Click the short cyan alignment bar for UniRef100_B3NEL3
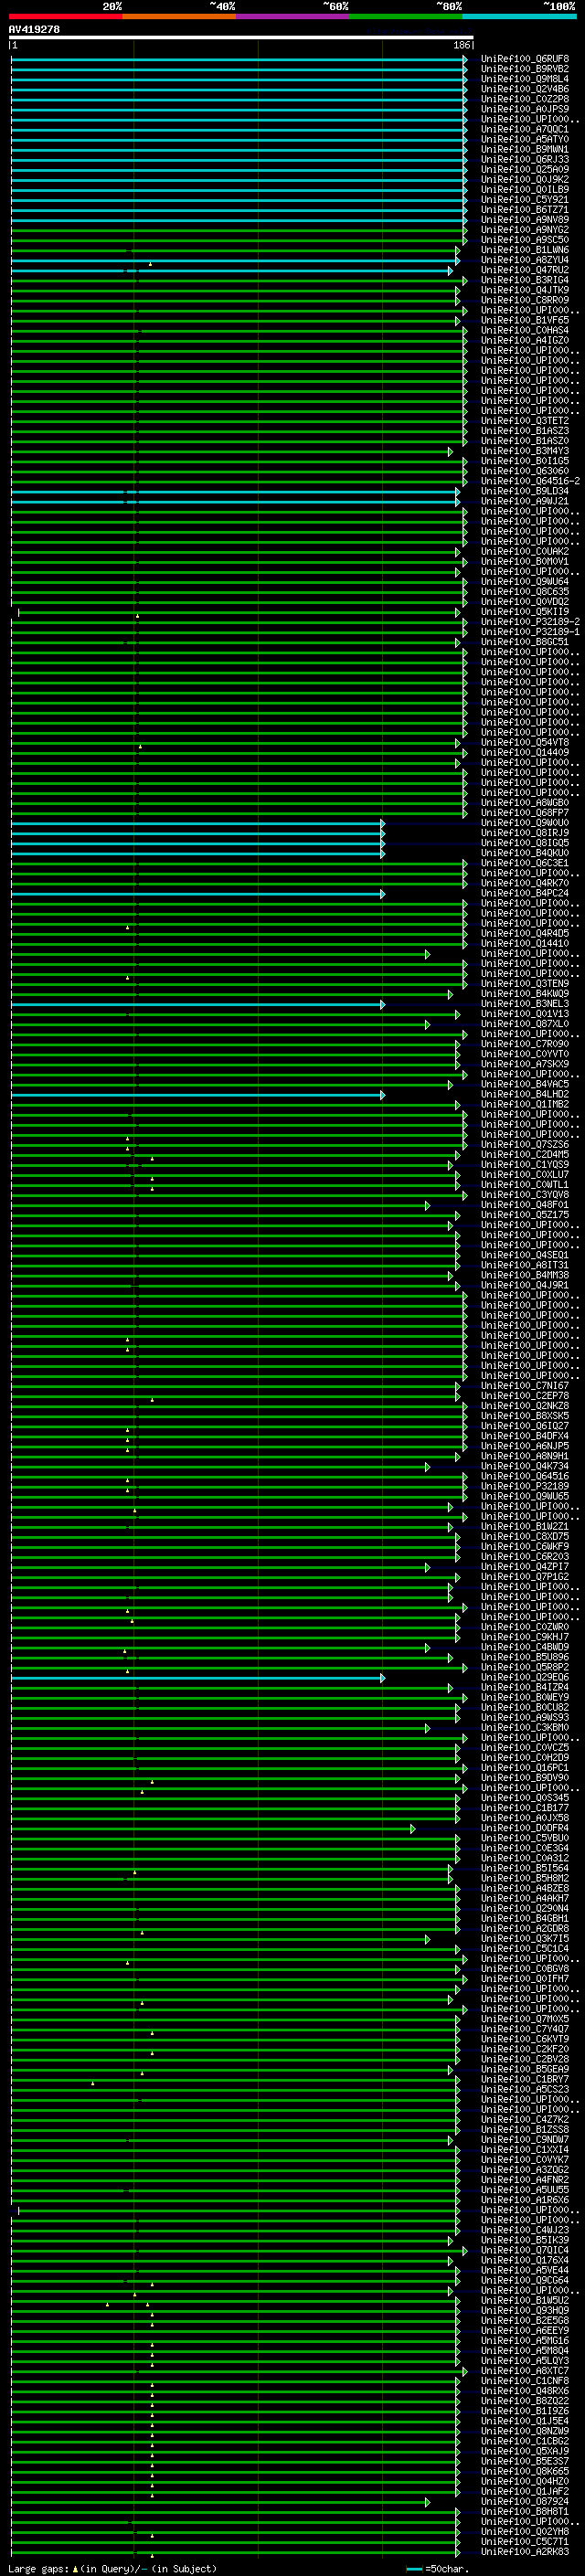Image resolution: width=585 pixels, height=2576 pixels. pos(198,1004)
